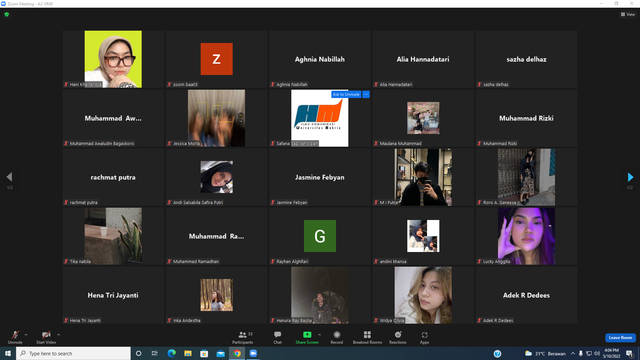The width and height of the screenshot is (640, 360).
Task: Open the notification center icon
Action: 629,353
